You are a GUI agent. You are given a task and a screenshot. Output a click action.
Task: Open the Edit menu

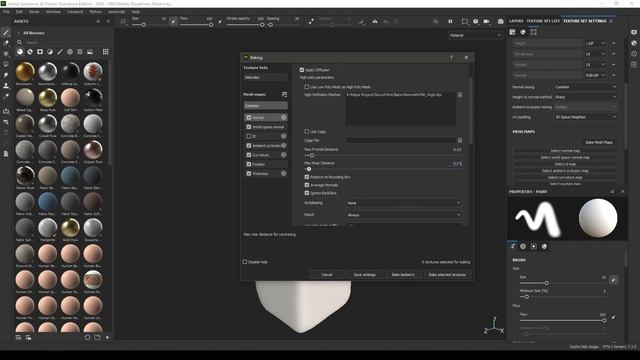[x=19, y=12]
